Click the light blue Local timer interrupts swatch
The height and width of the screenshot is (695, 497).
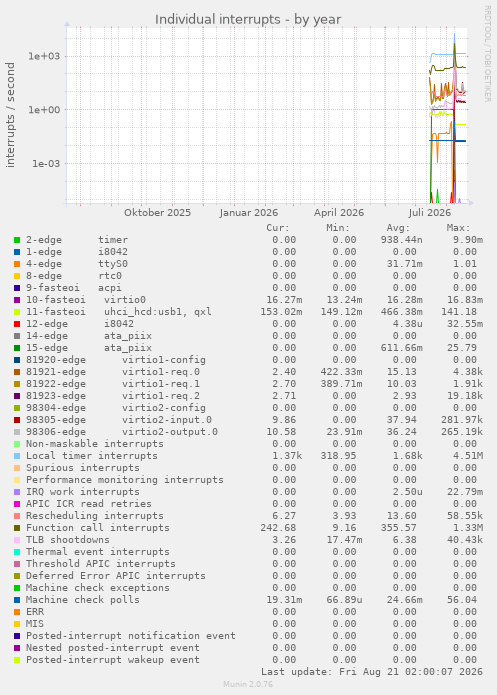(17, 456)
